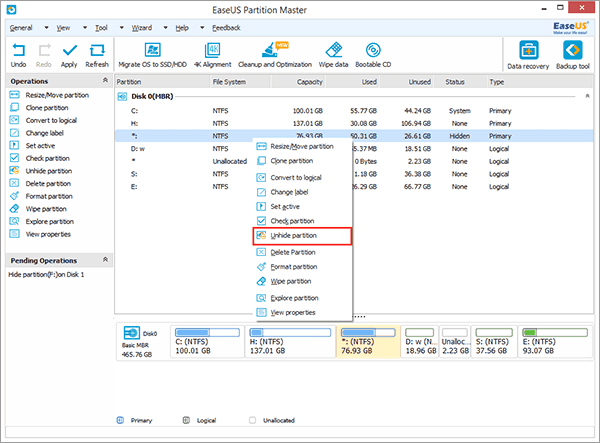The image size is (600, 443).
Task: Sort by the Type column header
Action: pyautogui.click(x=540, y=82)
